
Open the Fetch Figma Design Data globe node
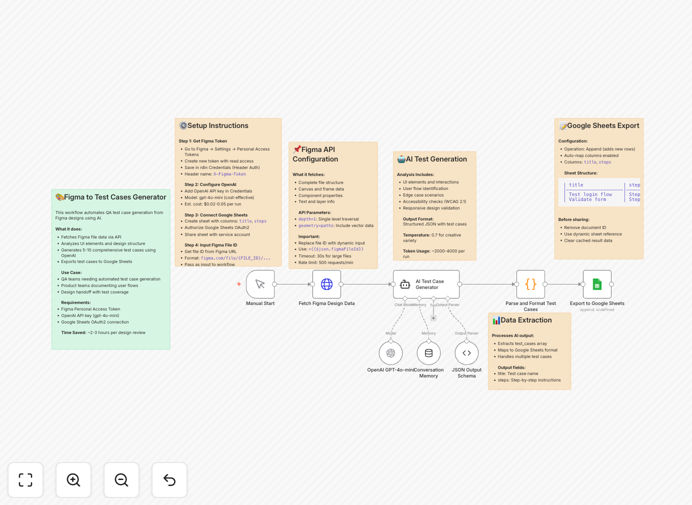tap(327, 284)
